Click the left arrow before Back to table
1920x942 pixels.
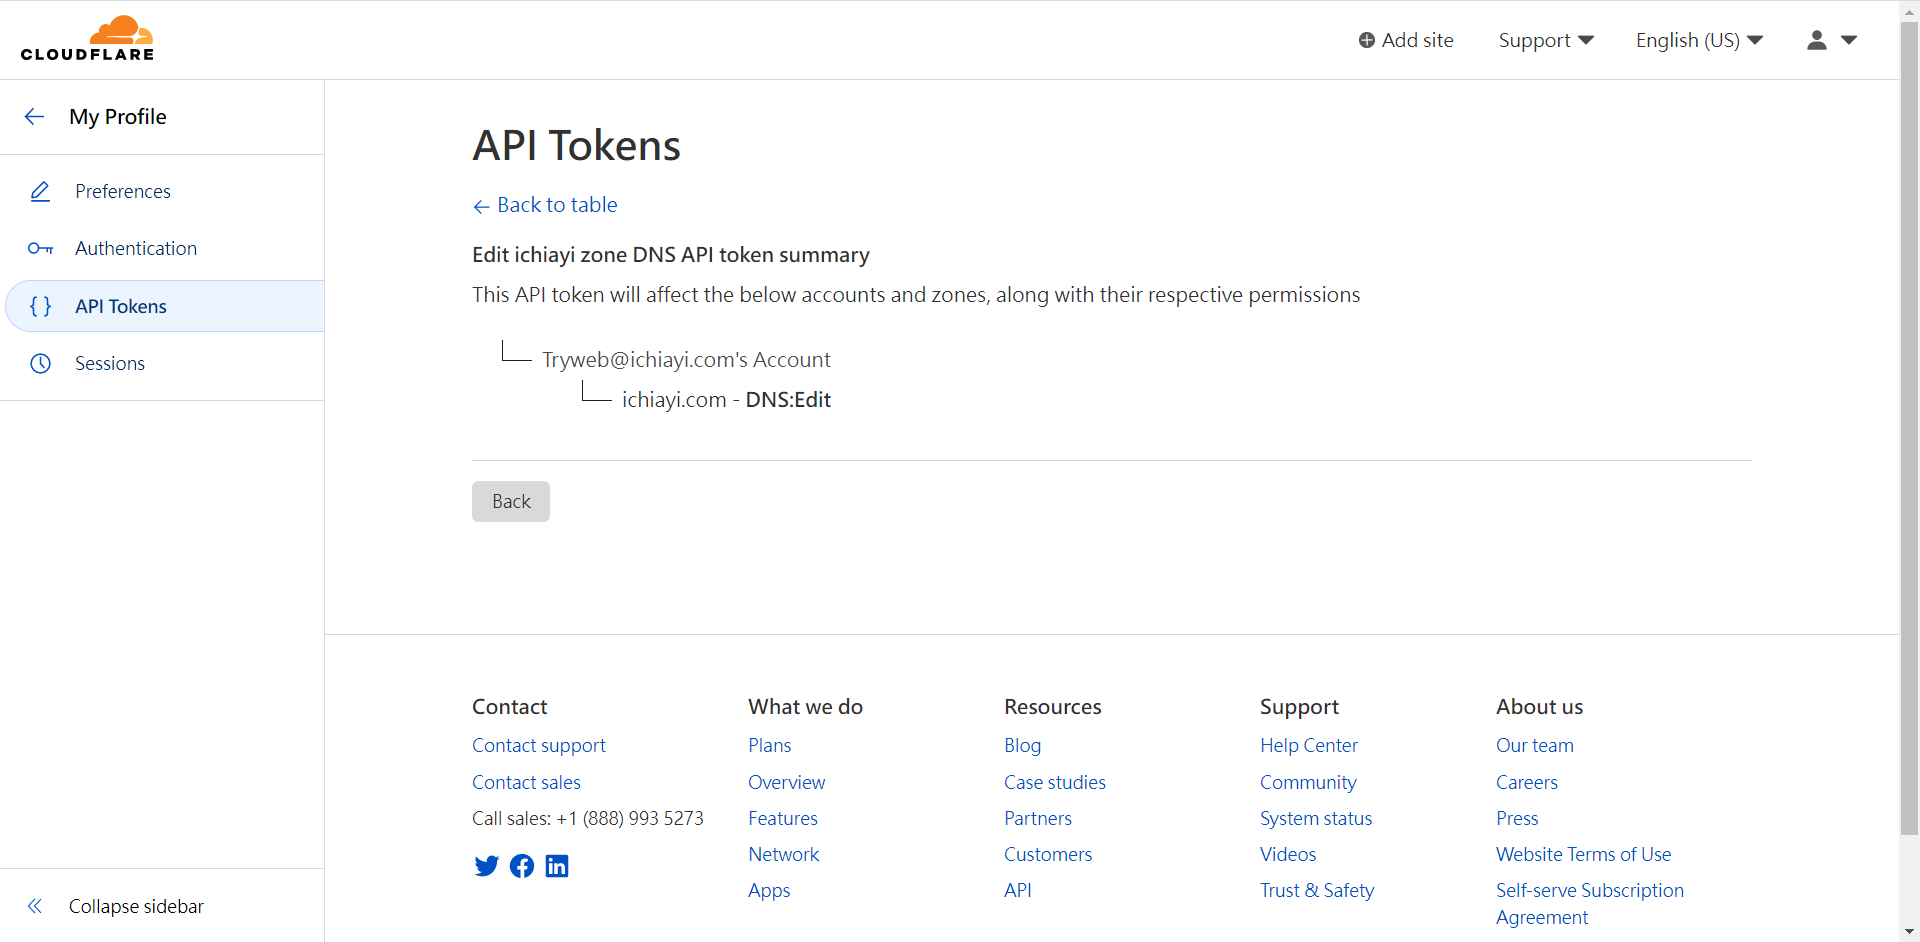pyautogui.click(x=481, y=206)
